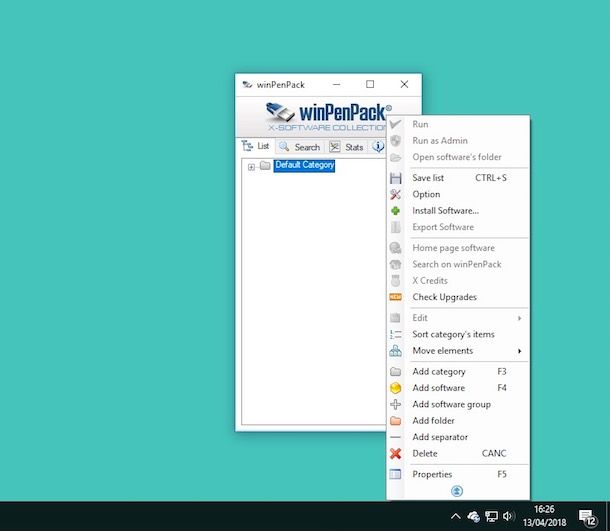
Task: Select Add folder menu item
Action: click(x=458, y=421)
